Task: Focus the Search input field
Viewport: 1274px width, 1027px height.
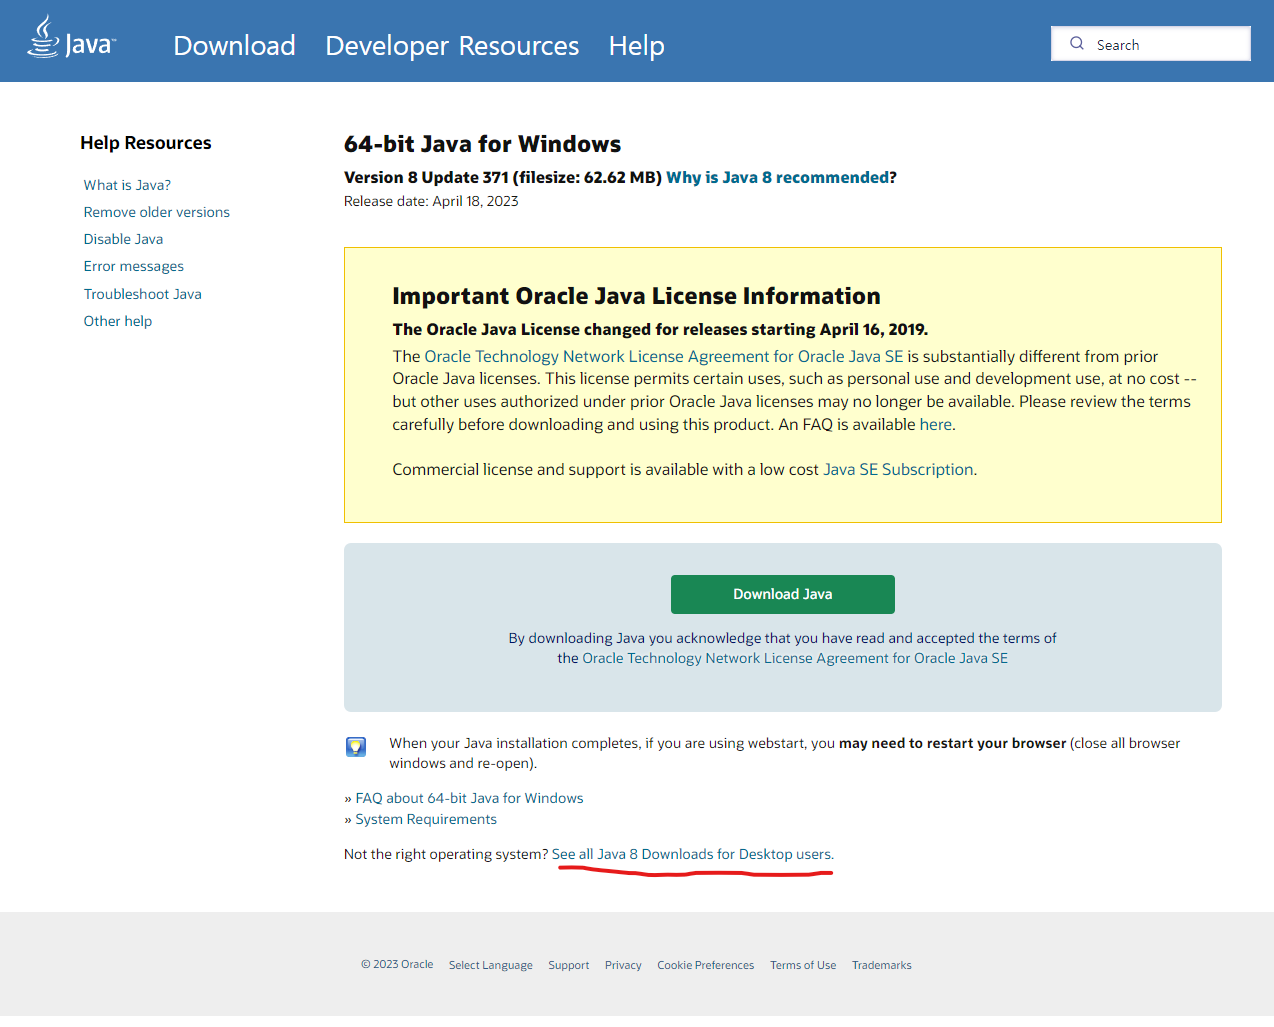Action: point(1151,44)
